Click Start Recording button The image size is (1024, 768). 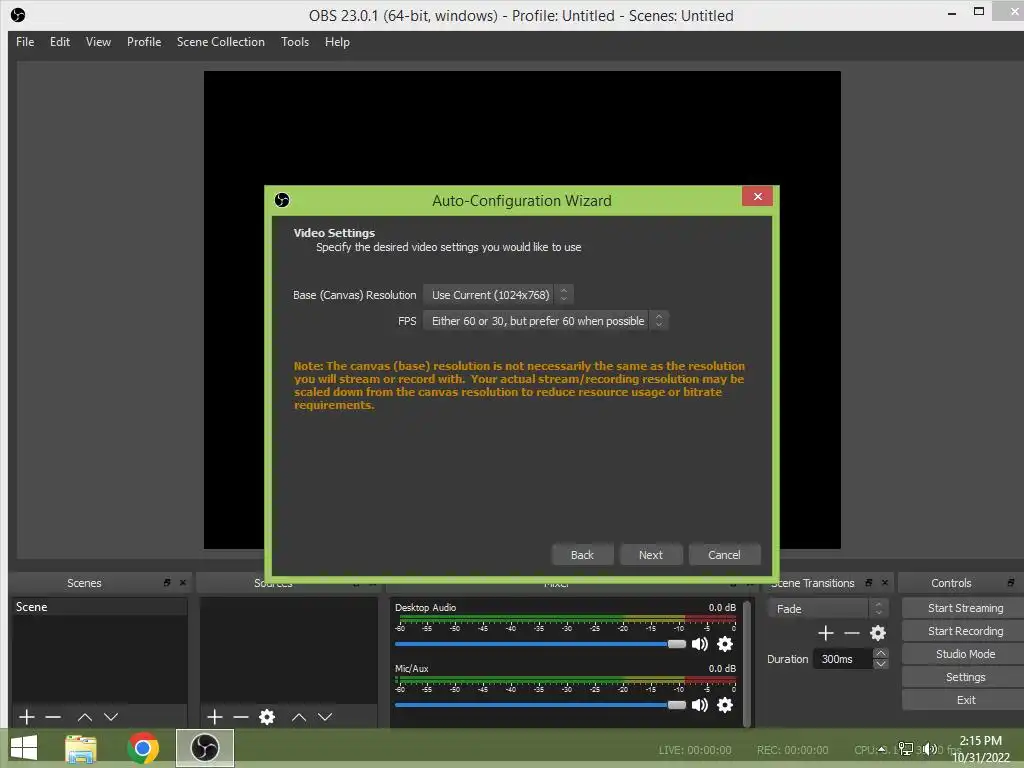click(x=965, y=631)
